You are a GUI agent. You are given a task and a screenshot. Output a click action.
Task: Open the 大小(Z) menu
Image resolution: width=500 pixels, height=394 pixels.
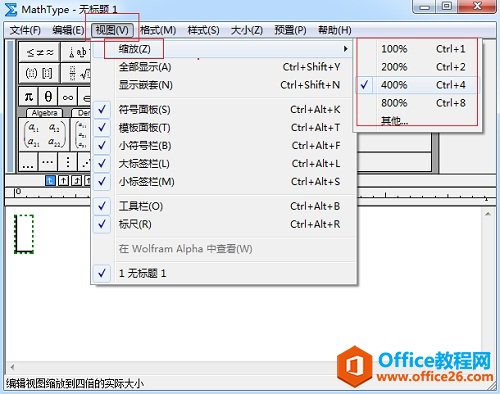tap(247, 30)
